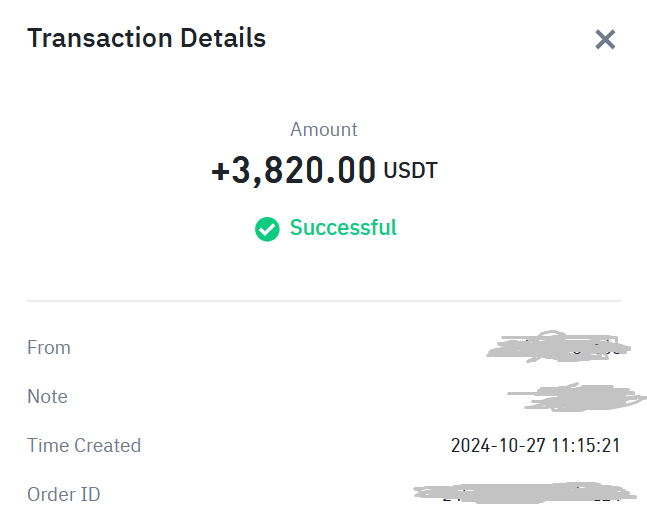Click the redacted Note value
647x532 pixels.
tap(577, 397)
